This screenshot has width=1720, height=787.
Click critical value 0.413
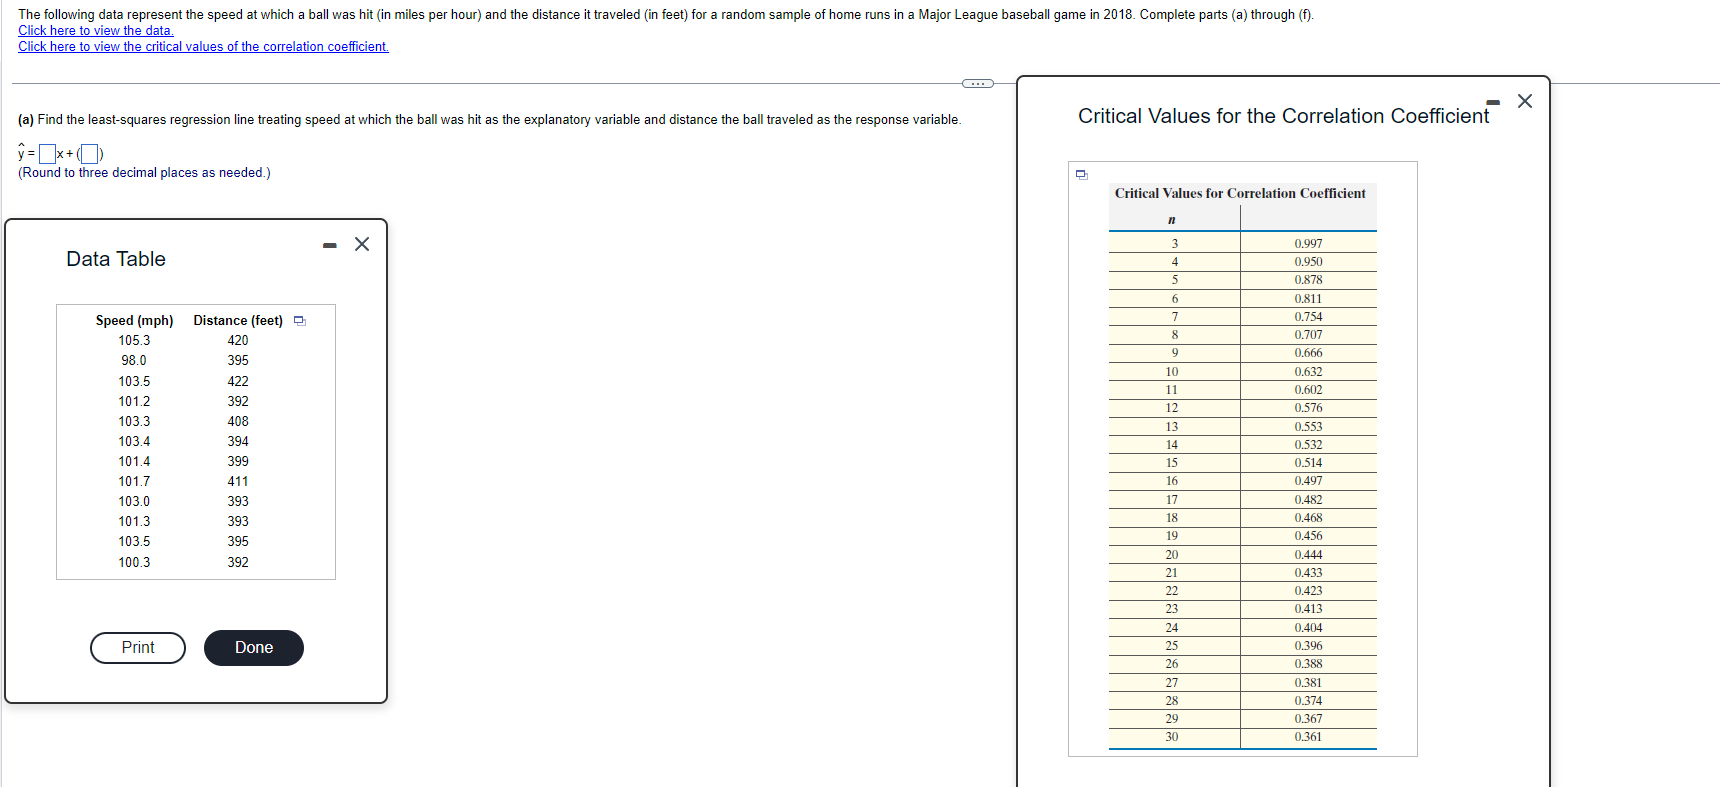click(1308, 609)
